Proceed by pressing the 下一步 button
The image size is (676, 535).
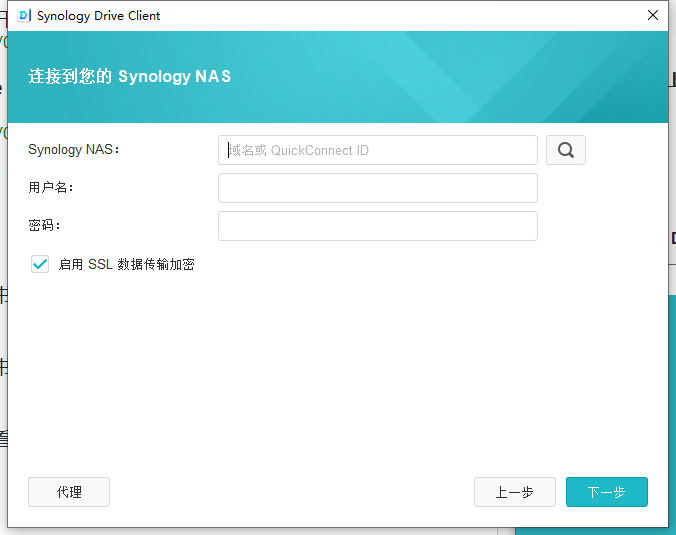(606, 492)
